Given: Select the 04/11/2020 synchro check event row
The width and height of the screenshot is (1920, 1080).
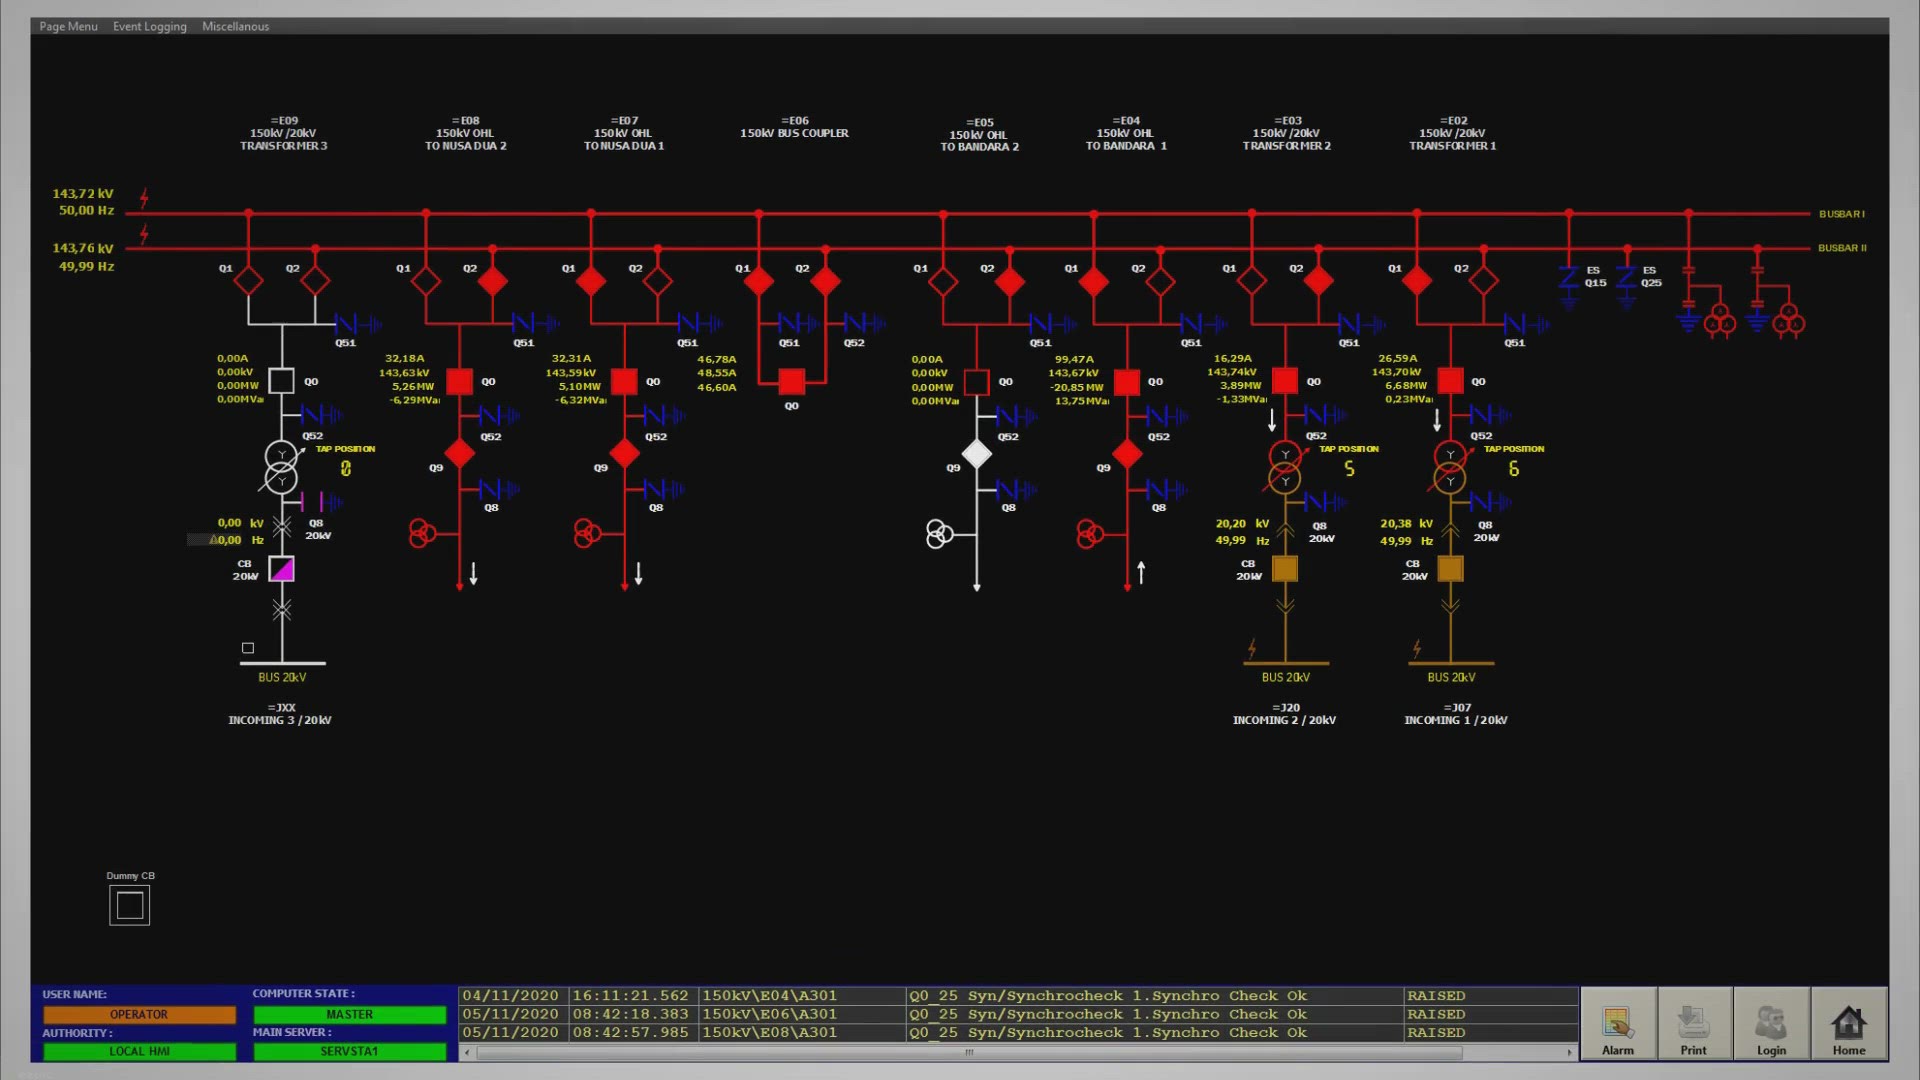Looking at the screenshot, I should 900,995.
